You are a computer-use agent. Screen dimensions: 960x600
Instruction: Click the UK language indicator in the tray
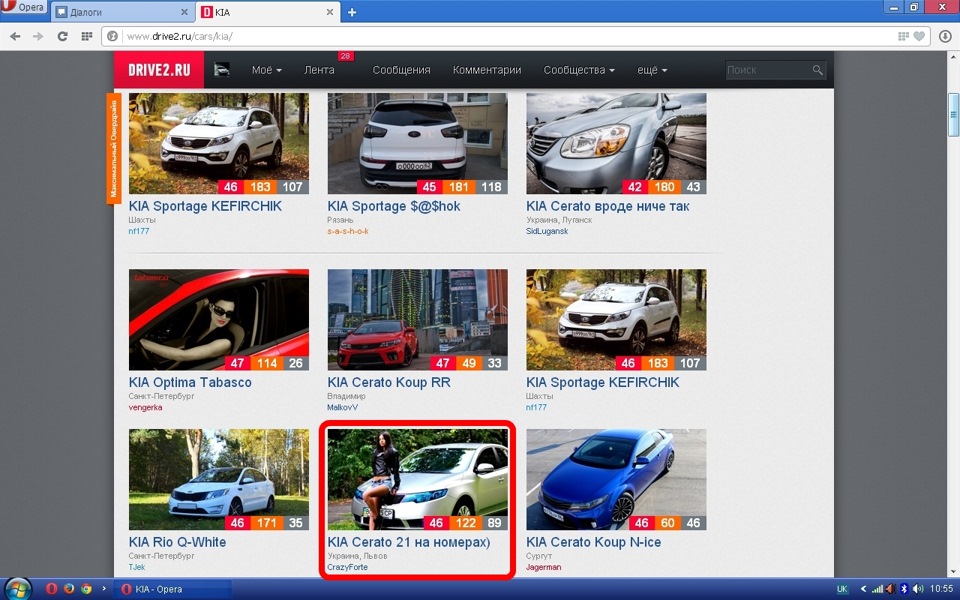point(842,589)
